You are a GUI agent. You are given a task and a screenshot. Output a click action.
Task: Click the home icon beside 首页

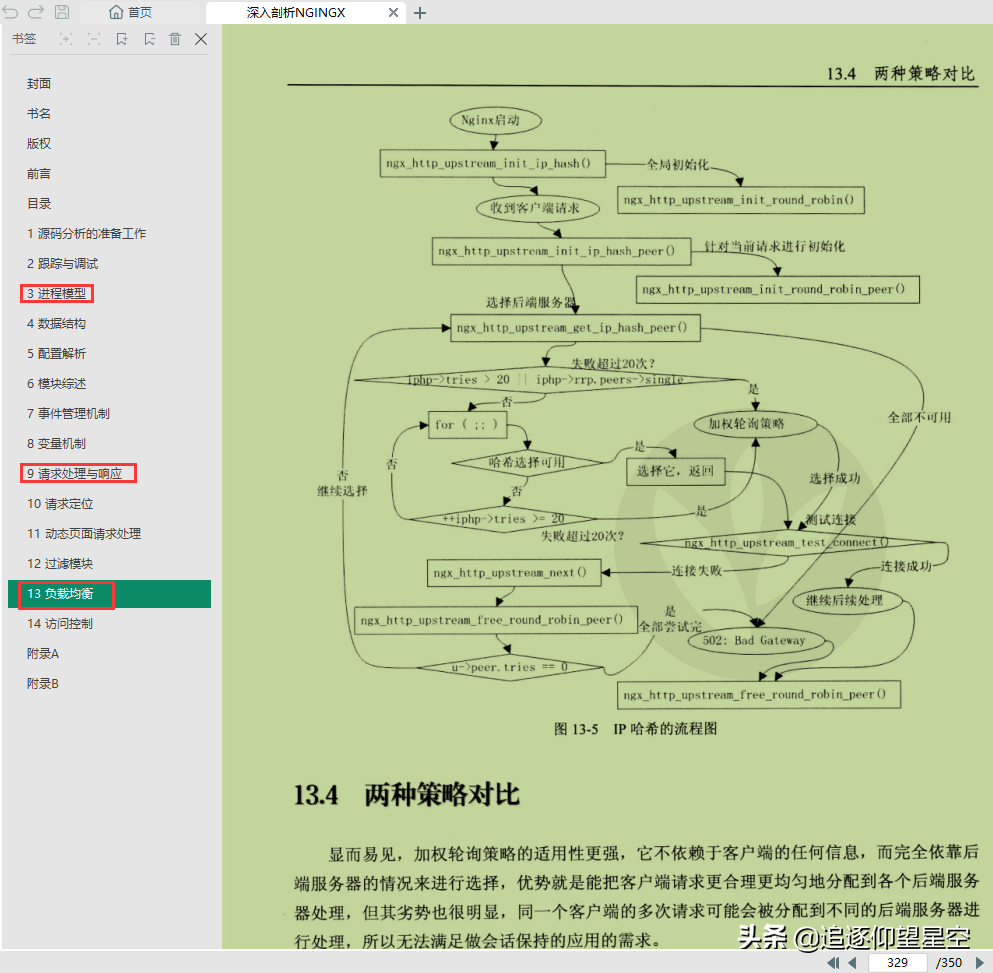(116, 12)
